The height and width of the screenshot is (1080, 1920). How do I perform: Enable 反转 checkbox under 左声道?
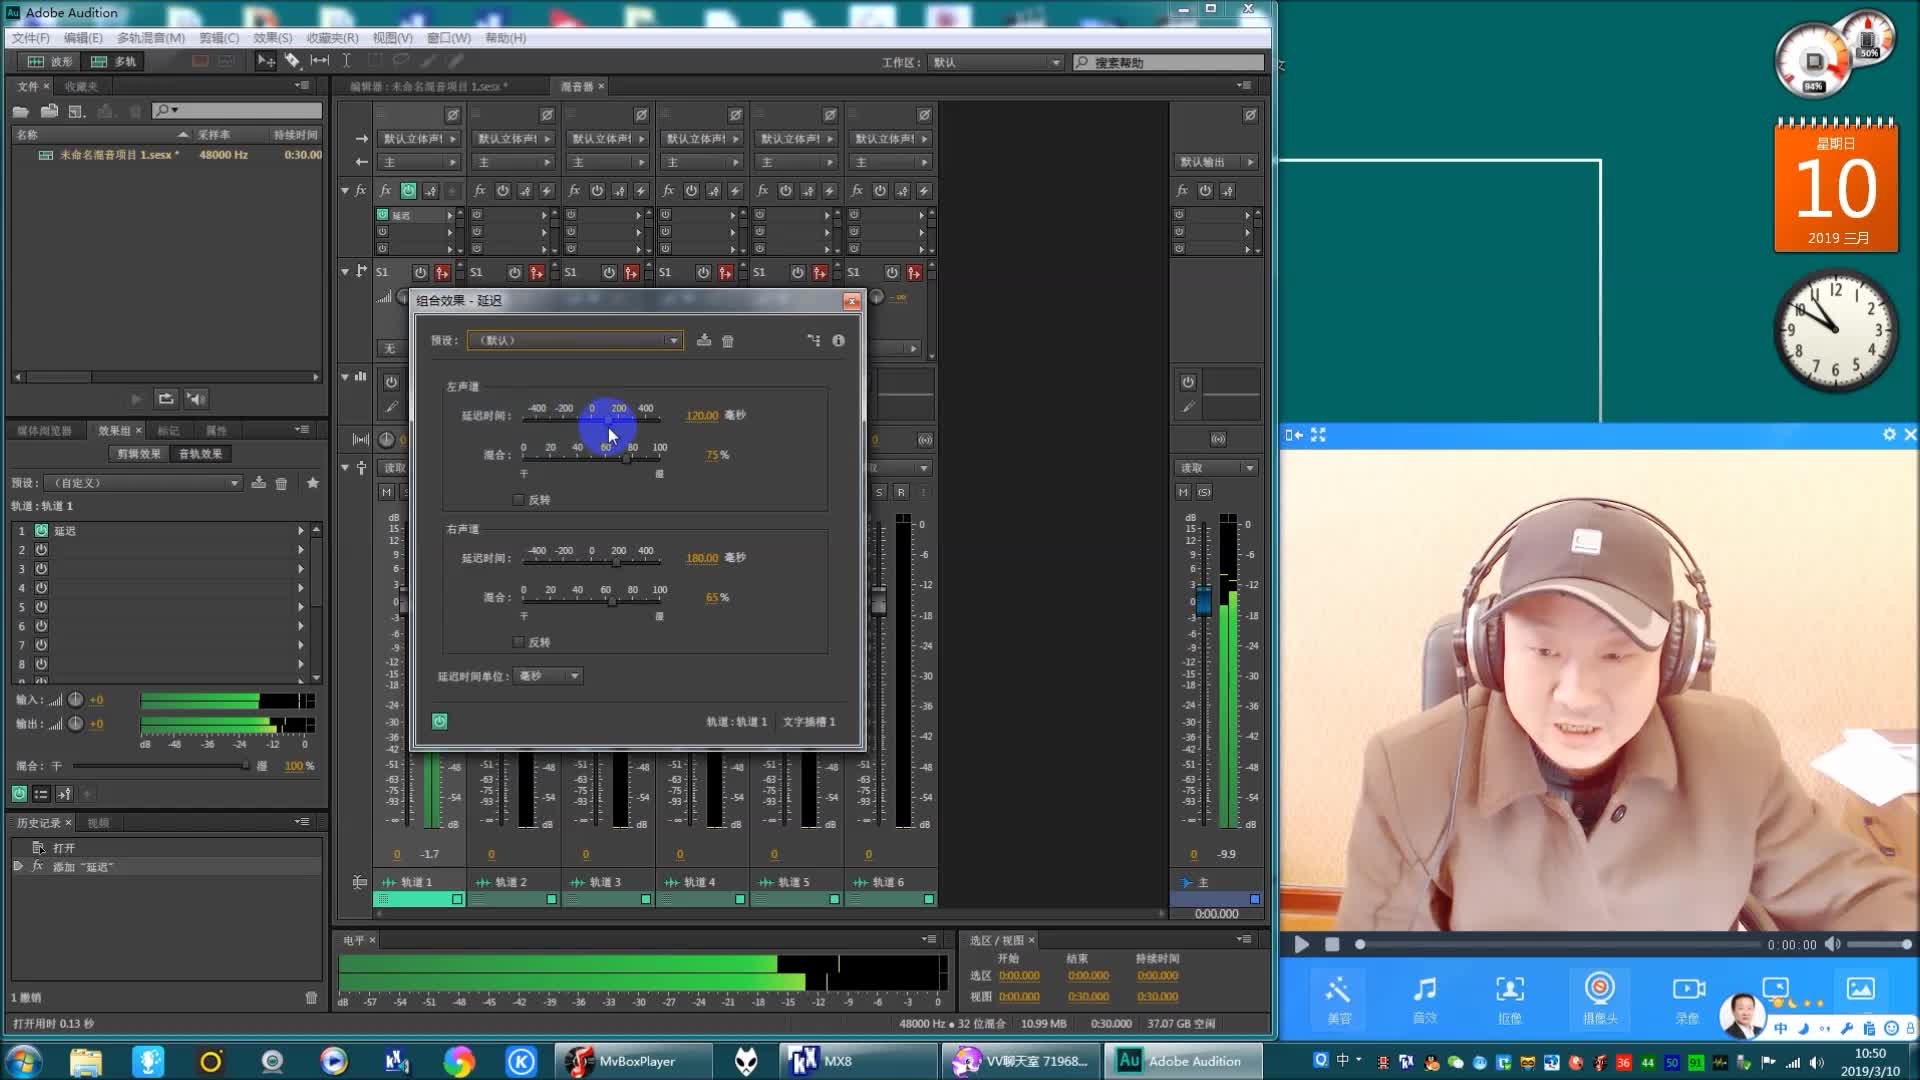point(518,500)
